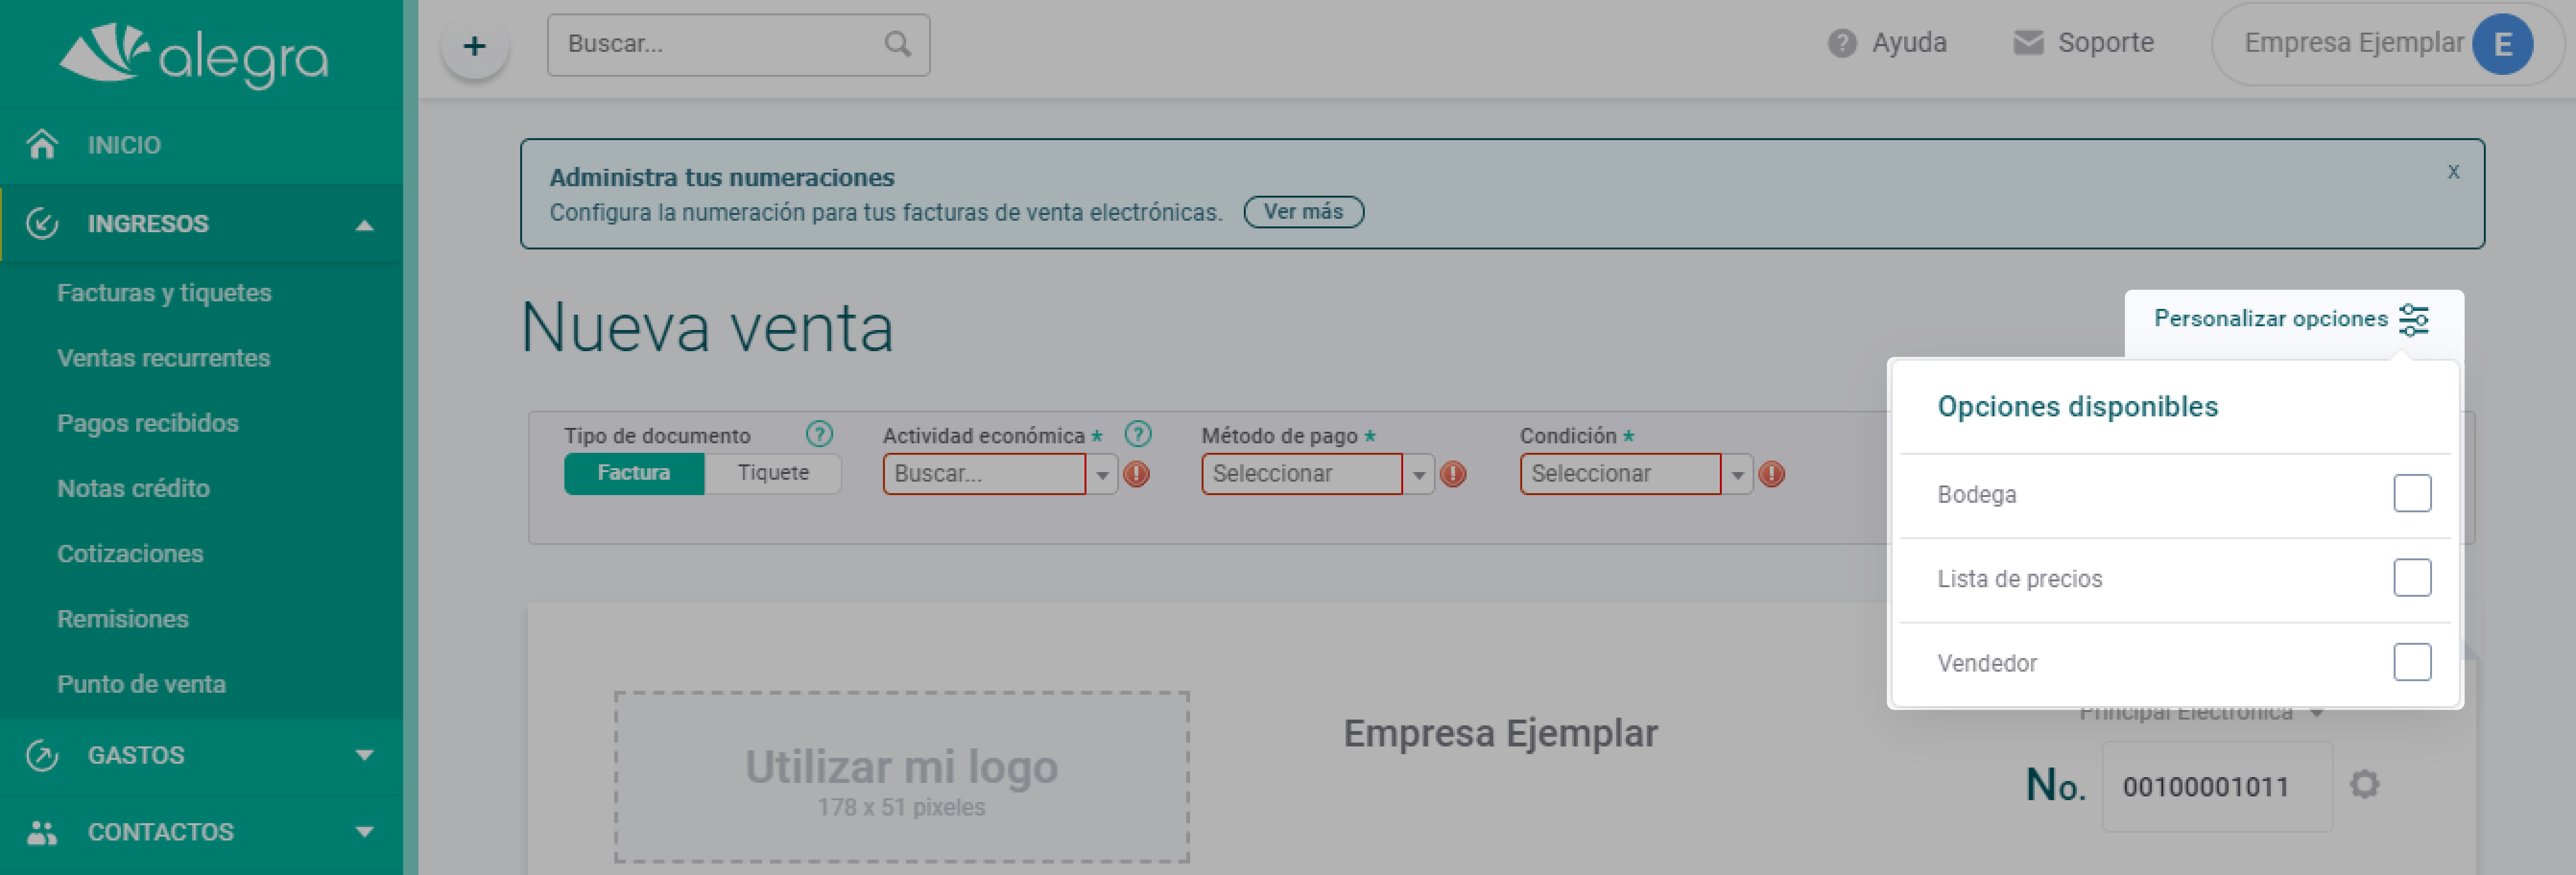Click the gear icon beside invoice number
The height and width of the screenshot is (875, 2576).
2364,785
